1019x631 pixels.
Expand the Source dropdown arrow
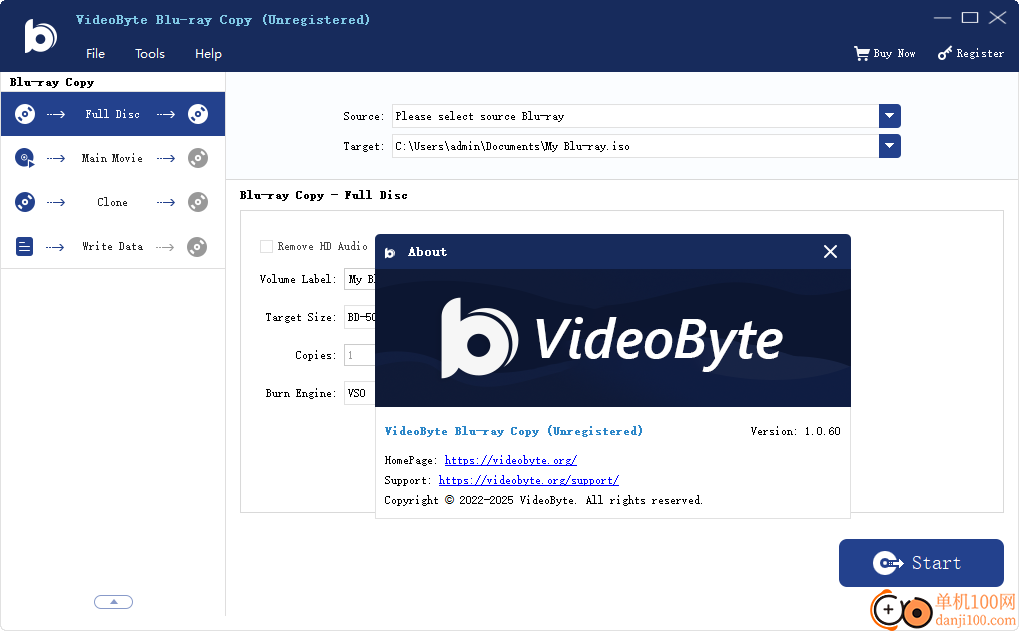pyautogui.click(x=890, y=116)
